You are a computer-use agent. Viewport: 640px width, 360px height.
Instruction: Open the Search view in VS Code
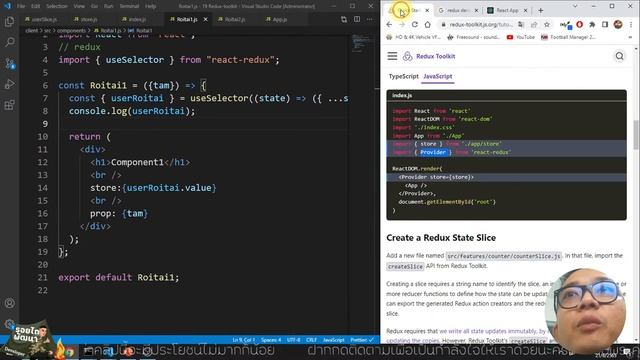[x=9, y=42]
